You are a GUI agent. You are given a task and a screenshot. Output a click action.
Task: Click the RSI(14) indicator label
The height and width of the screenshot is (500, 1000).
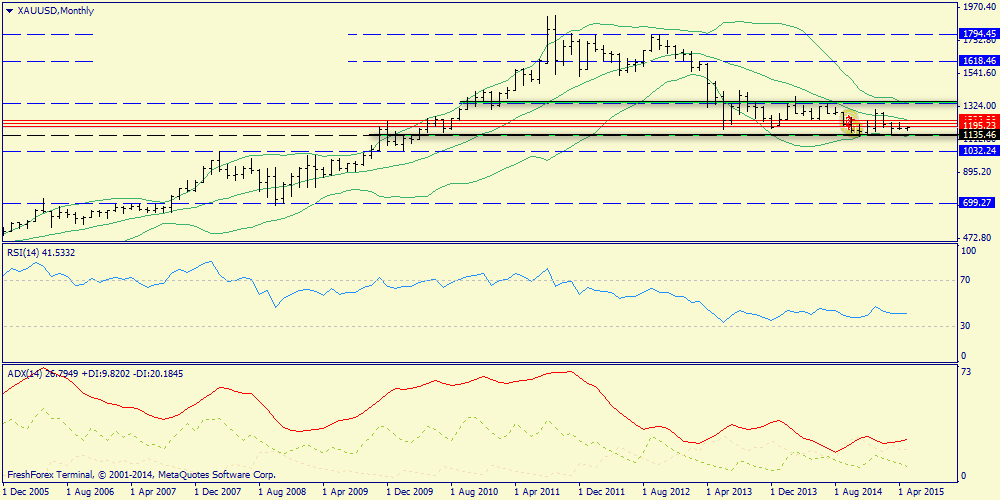coord(40,253)
